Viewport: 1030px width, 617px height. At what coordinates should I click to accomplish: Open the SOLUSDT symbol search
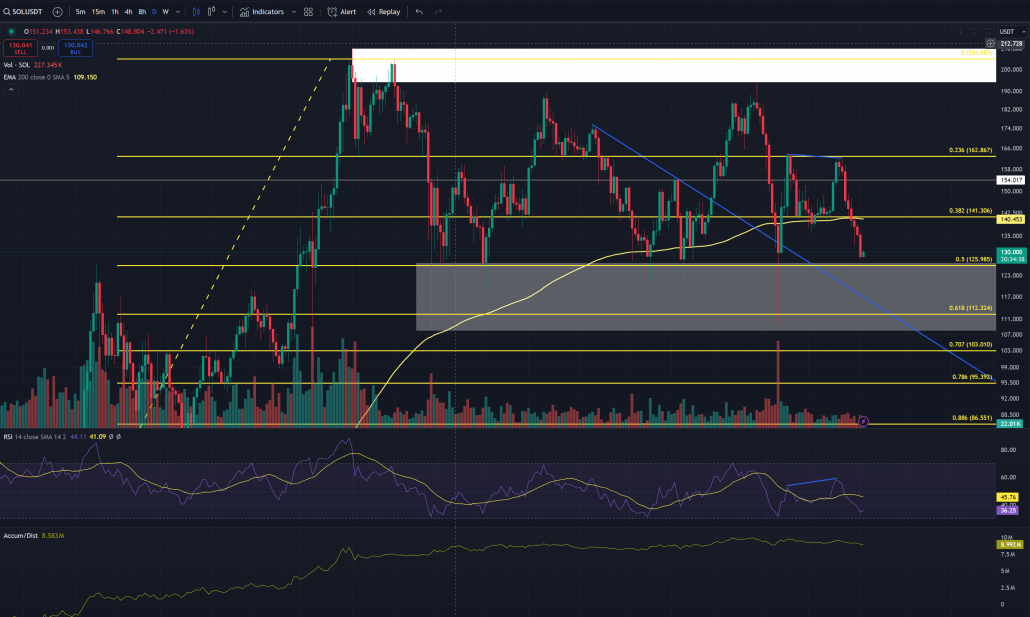24,12
